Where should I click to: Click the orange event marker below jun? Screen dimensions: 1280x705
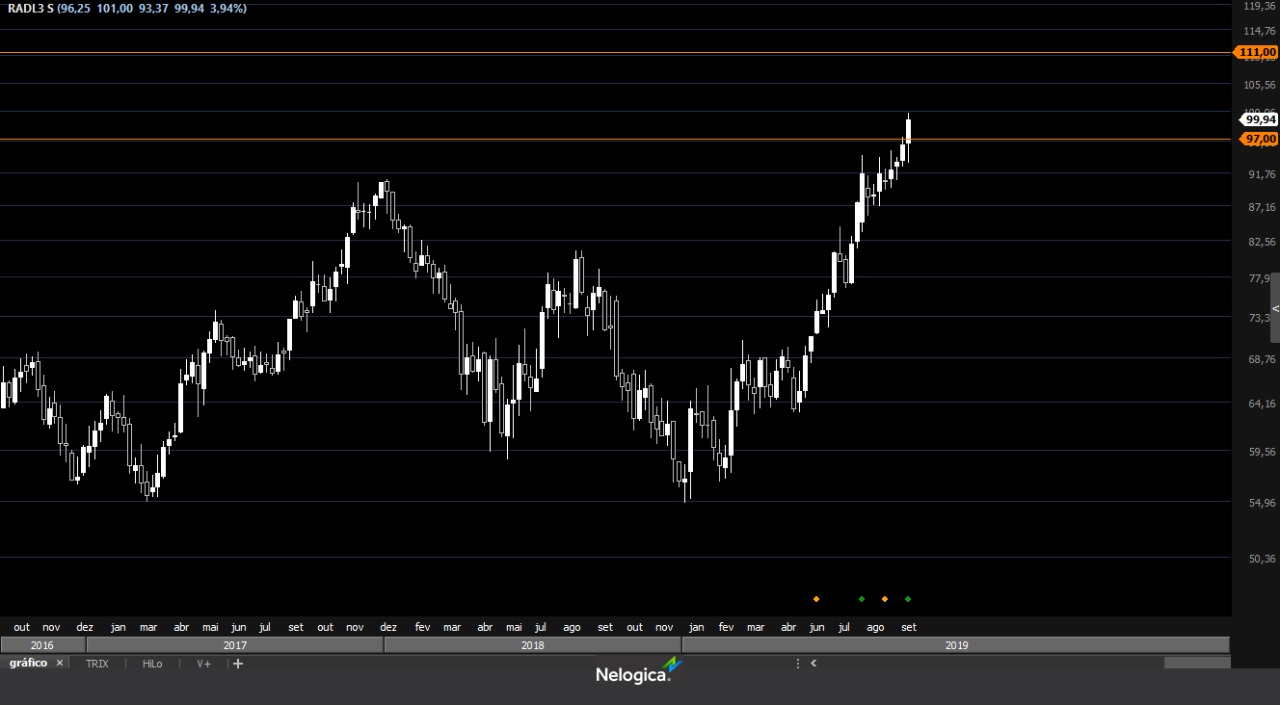(816, 599)
